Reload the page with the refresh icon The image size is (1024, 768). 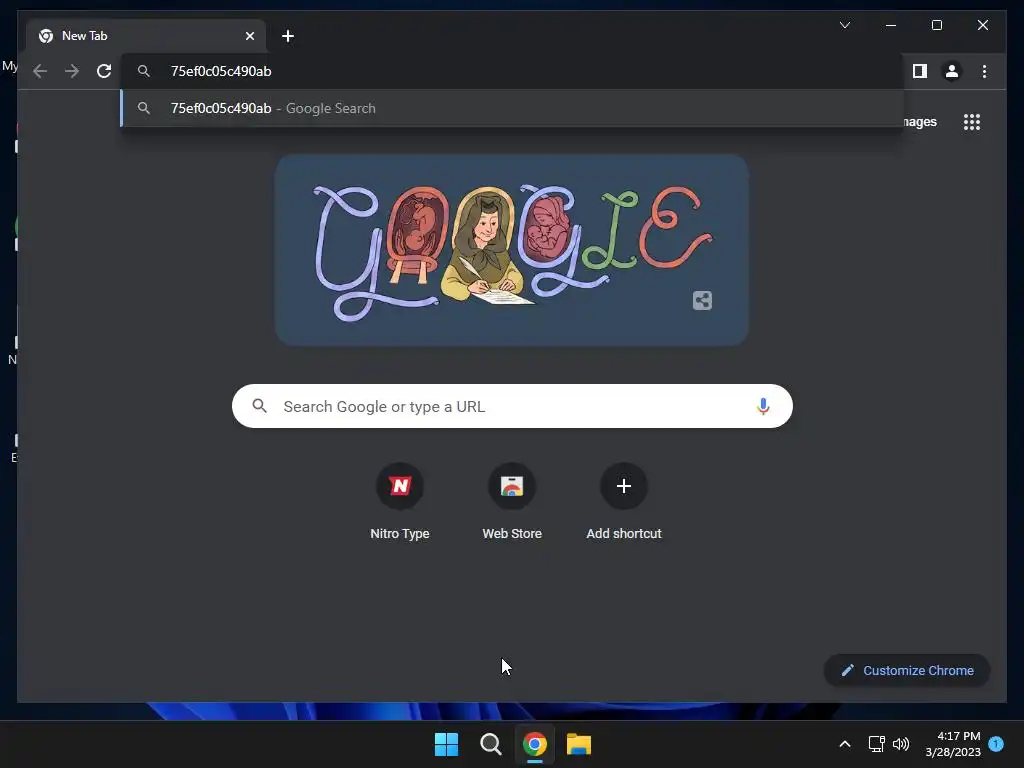click(x=104, y=71)
